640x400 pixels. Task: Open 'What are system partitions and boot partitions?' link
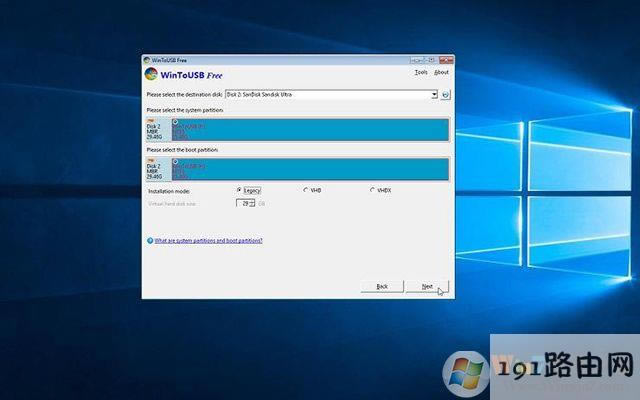pyautogui.click(x=208, y=241)
